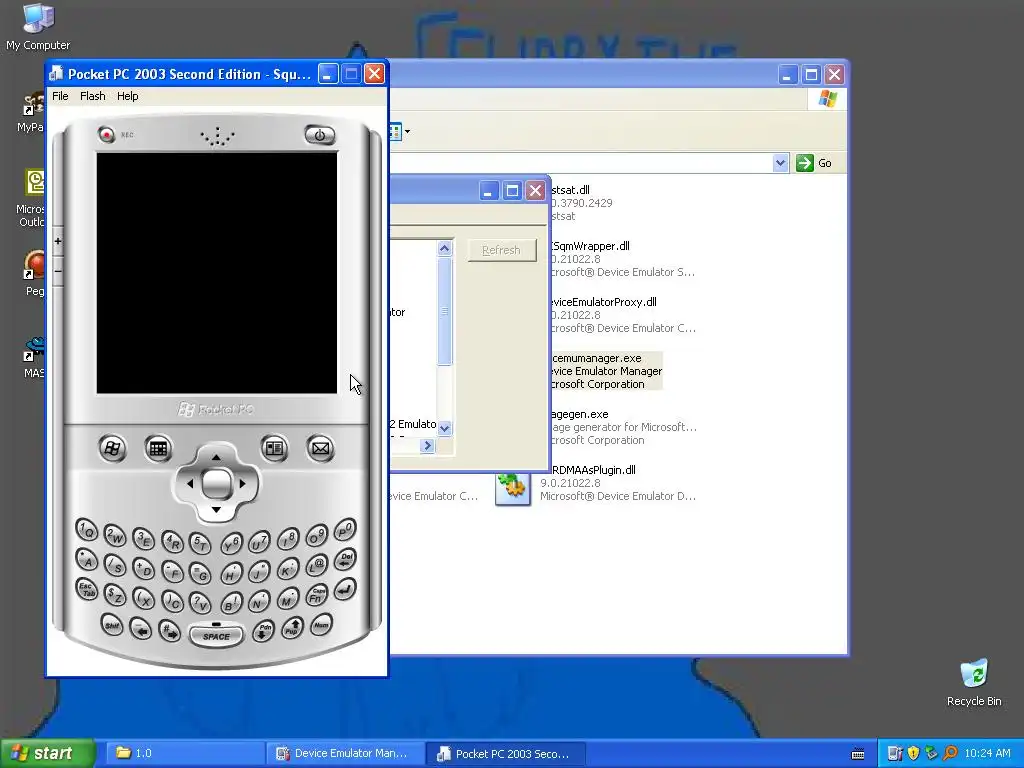Tap the Enter return key on emulator keyboard
Image resolution: width=1024 pixels, height=768 pixels.
point(345,589)
